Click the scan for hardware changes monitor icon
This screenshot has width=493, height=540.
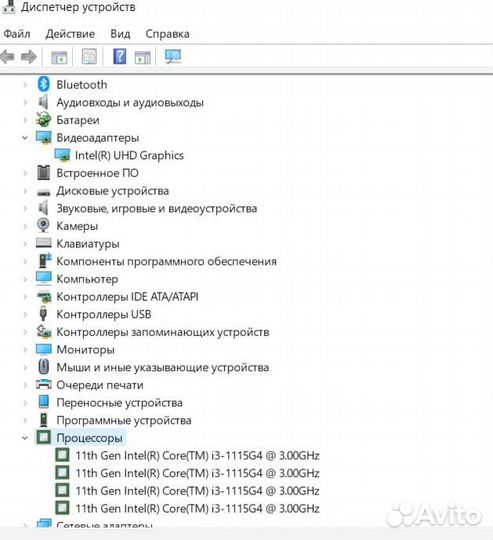(173, 56)
